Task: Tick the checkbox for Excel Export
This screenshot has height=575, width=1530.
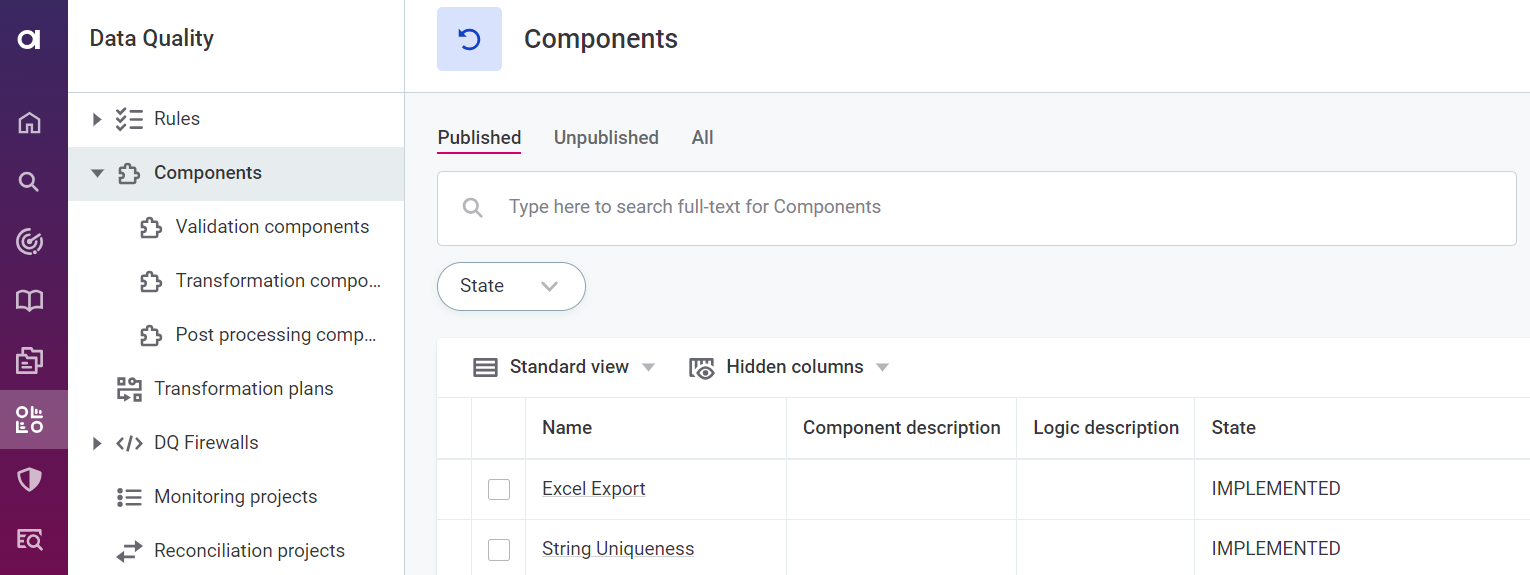Action: pos(499,489)
